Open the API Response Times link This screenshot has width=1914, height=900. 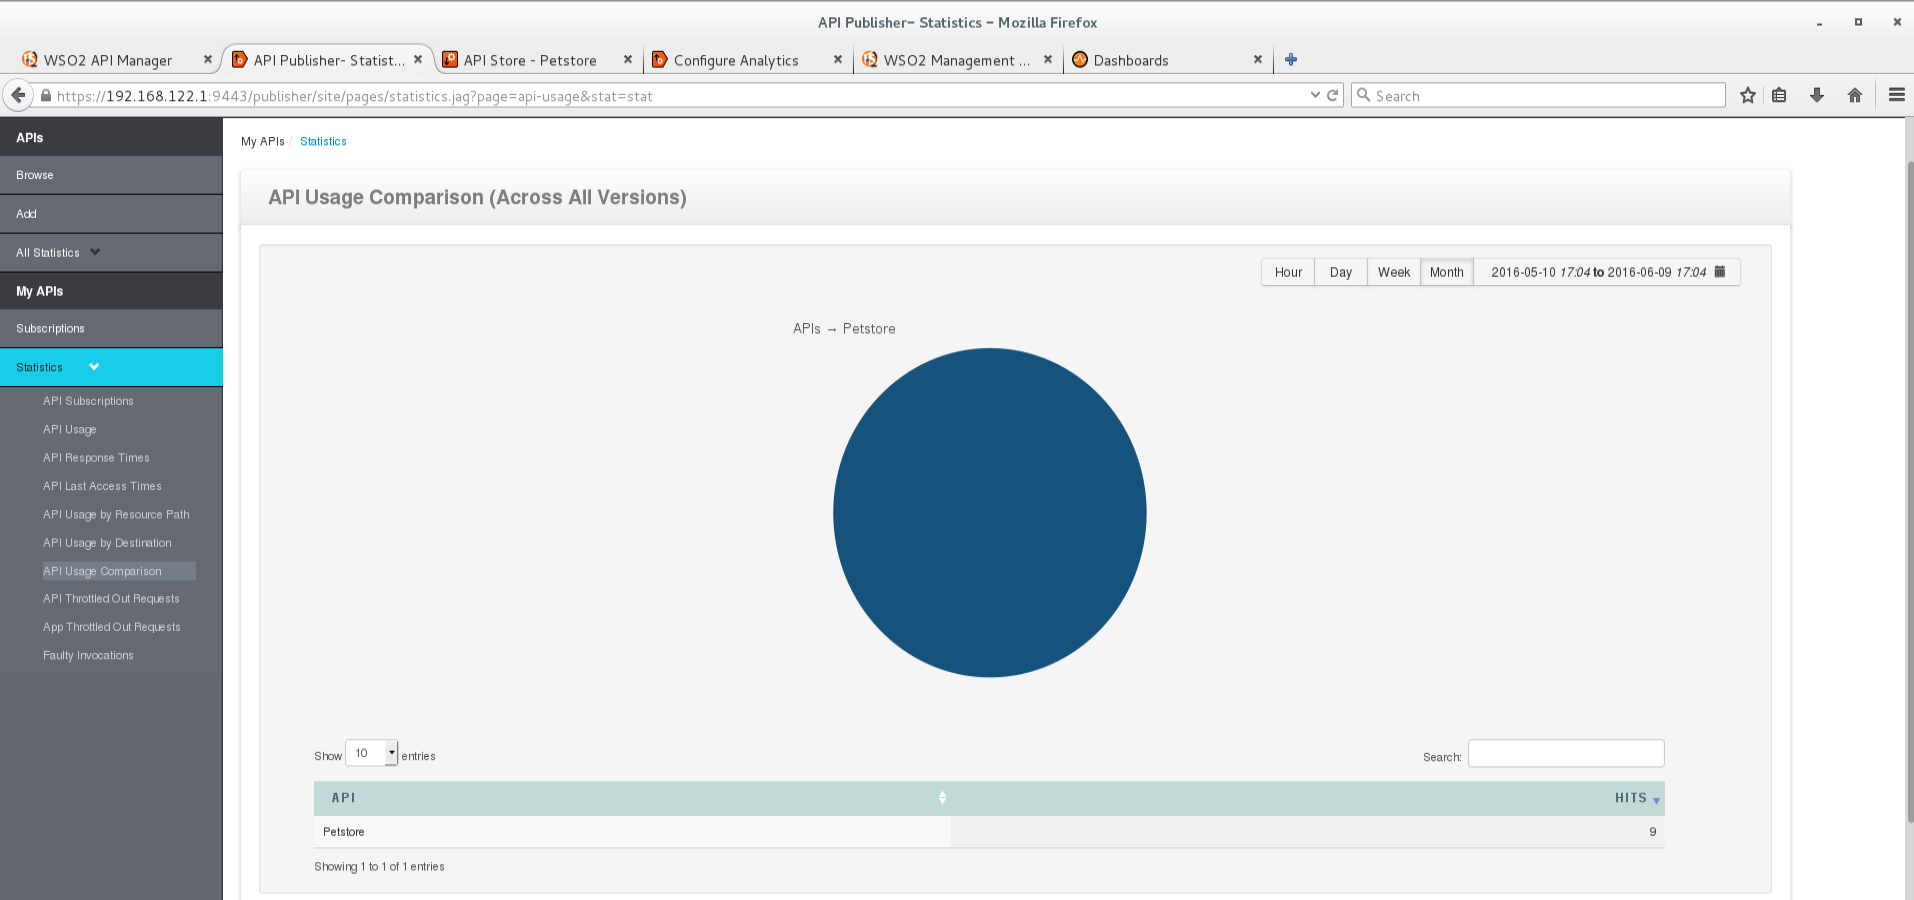pyautogui.click(x=96, y=458)
